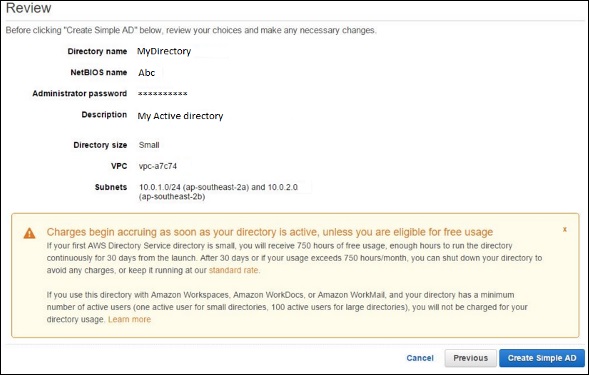589x375 pixels.
Task: Open the standard rate link
Action: [233, 270]
